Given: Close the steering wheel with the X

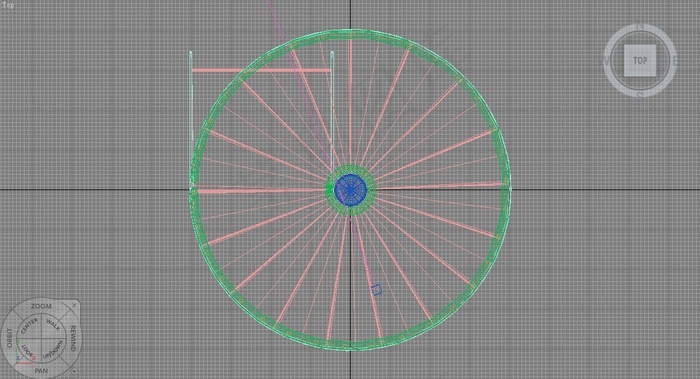Looking at the screenshot, I should coord(74,305).
